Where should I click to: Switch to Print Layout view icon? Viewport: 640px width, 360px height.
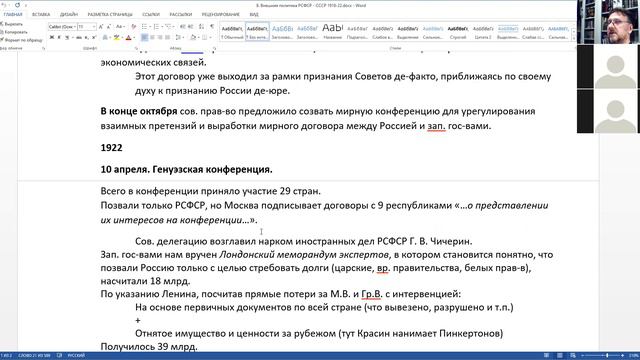point(560,356)
